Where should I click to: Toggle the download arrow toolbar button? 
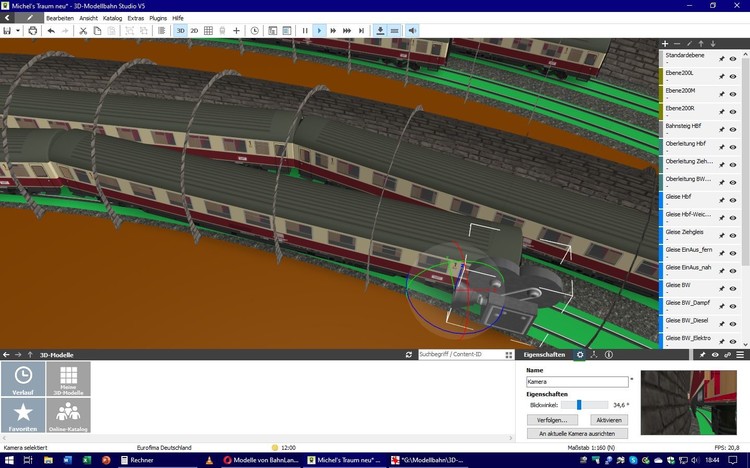coord(380,31)
